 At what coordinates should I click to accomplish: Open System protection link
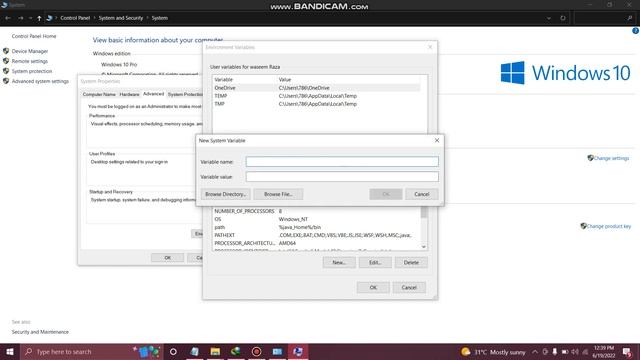(32, 71)
